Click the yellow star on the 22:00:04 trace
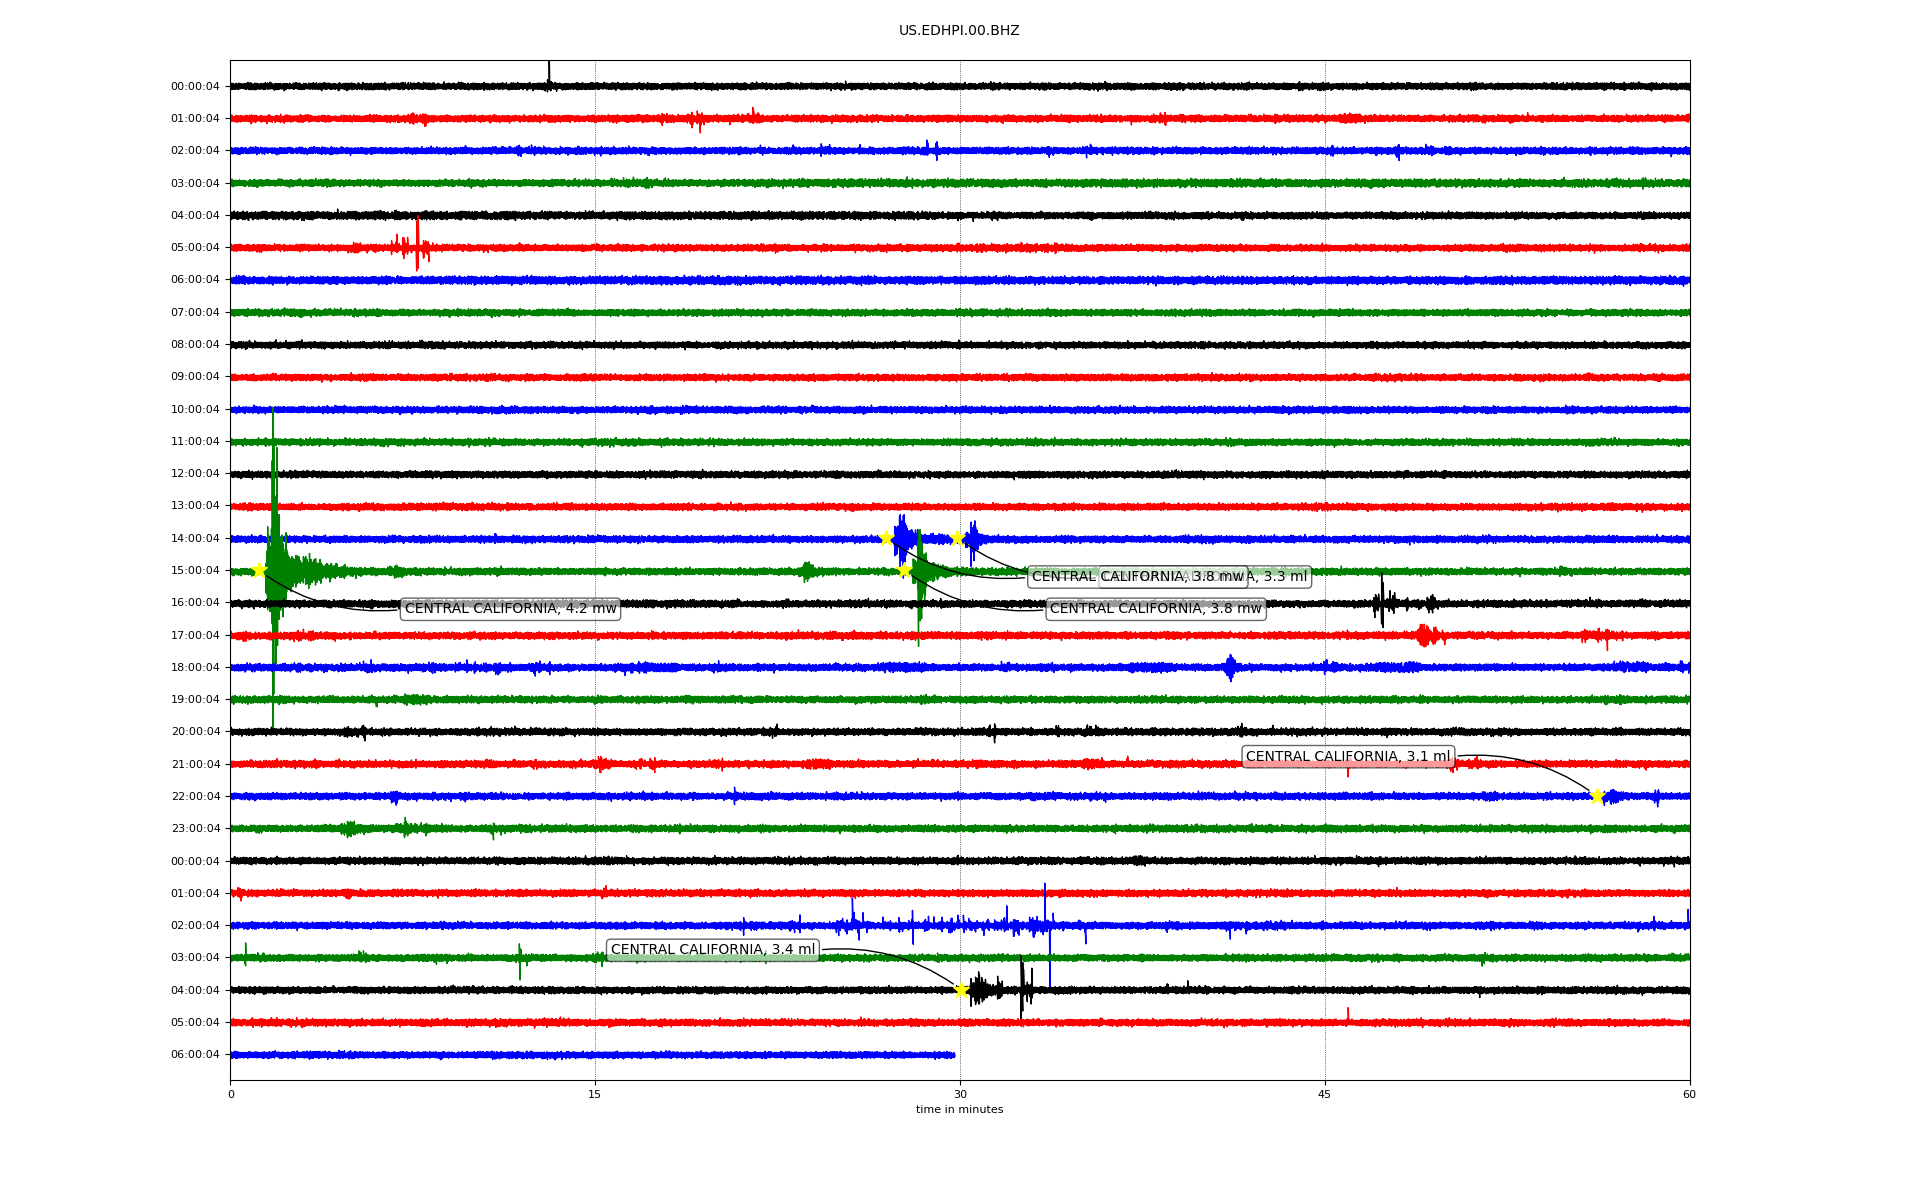Viewport: 1920px width, 1200px height. click(1597, 796)
